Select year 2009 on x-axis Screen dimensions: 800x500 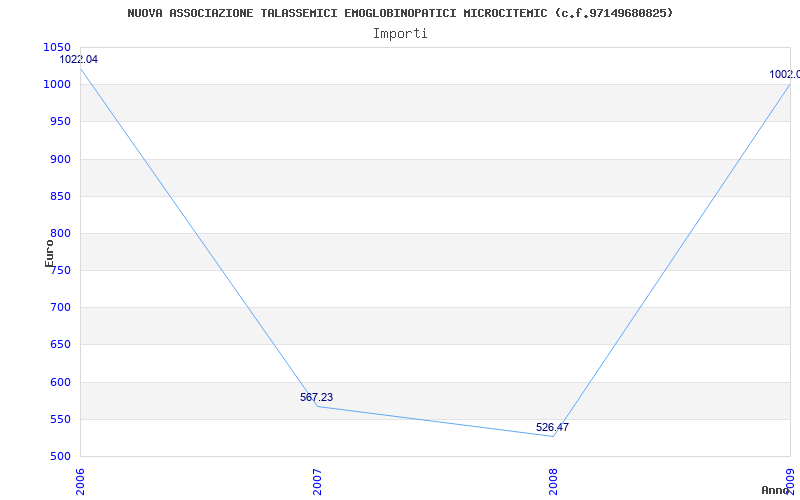coord(790,482)
